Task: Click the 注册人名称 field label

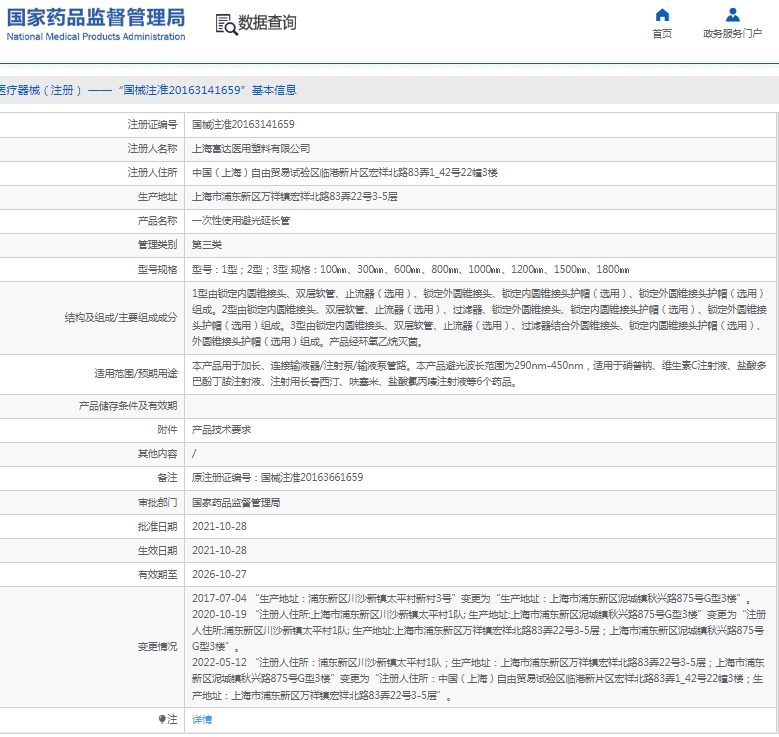Action: (x=152, y=149)
